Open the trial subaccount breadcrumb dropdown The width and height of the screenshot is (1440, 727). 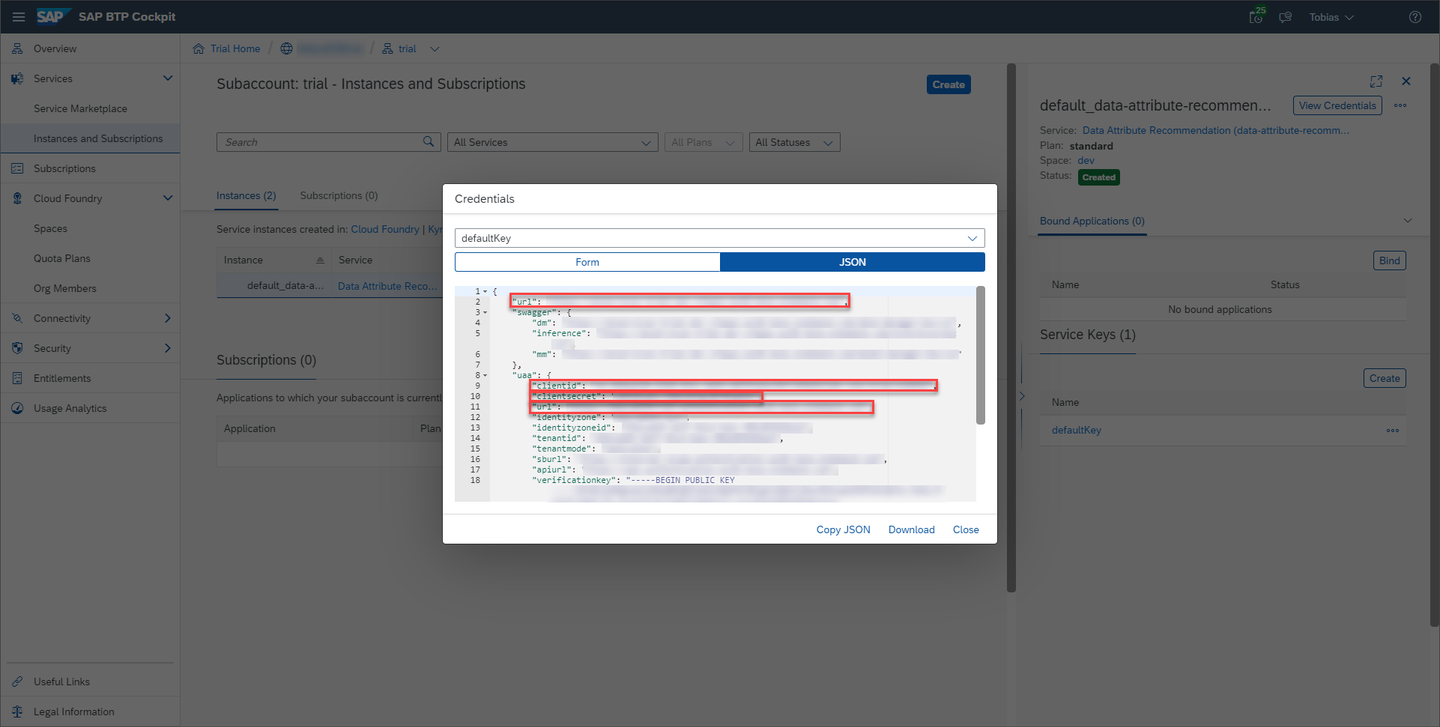pos(434,49)
